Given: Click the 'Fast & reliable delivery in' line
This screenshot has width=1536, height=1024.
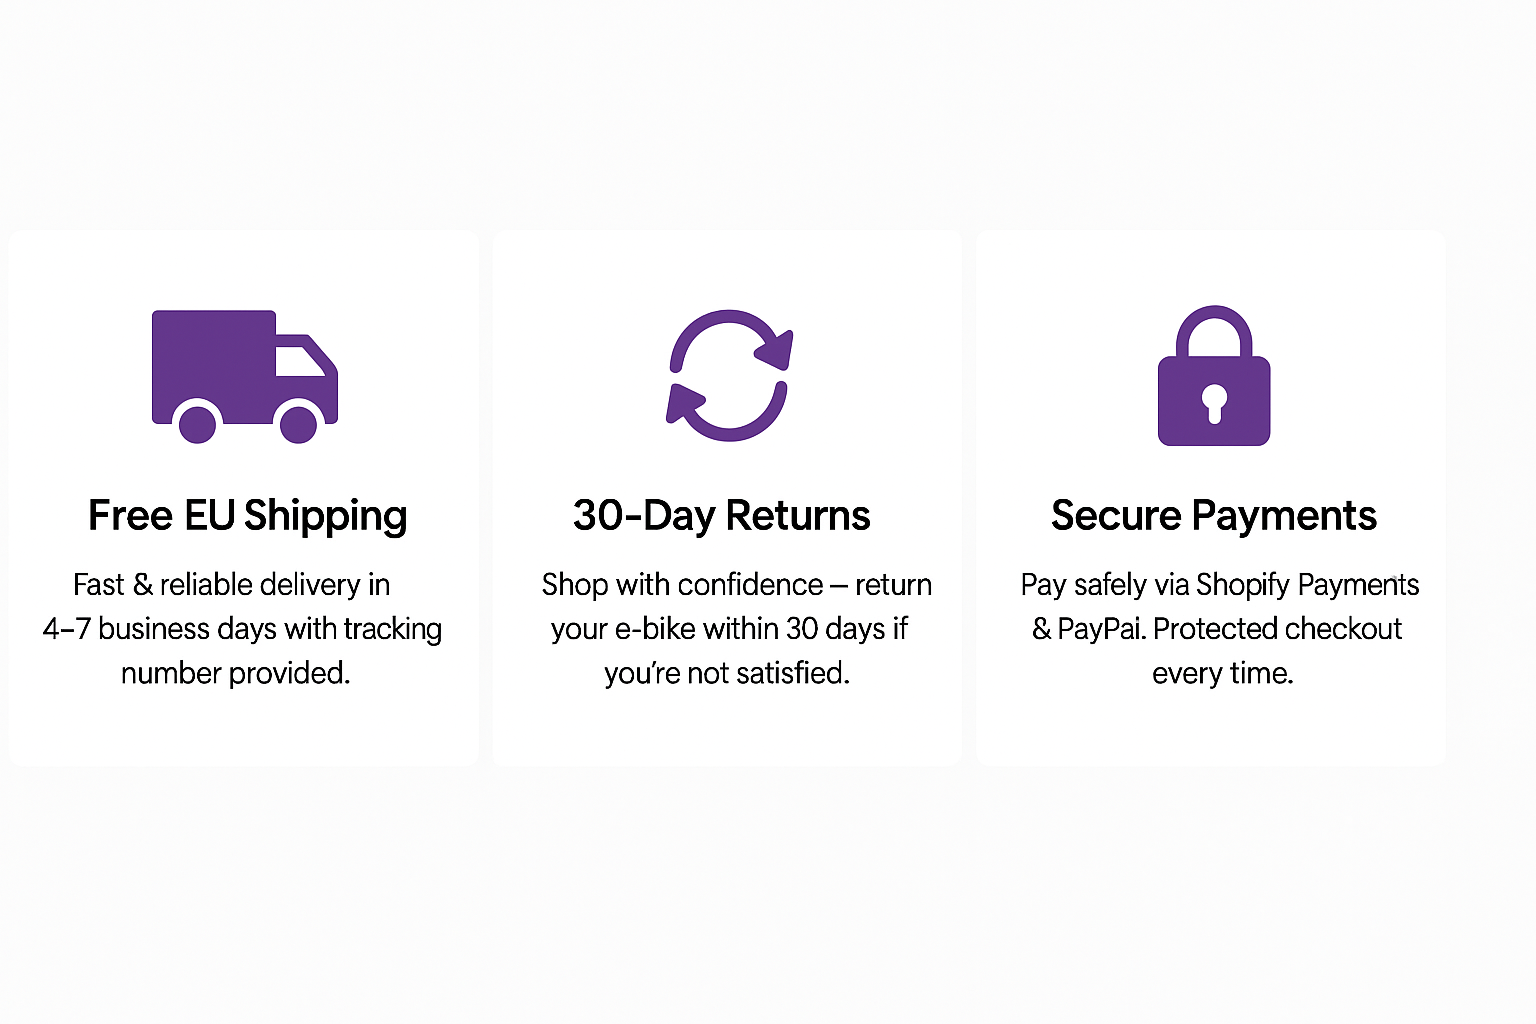Looking at the screenshot, I should click(232, 584).
